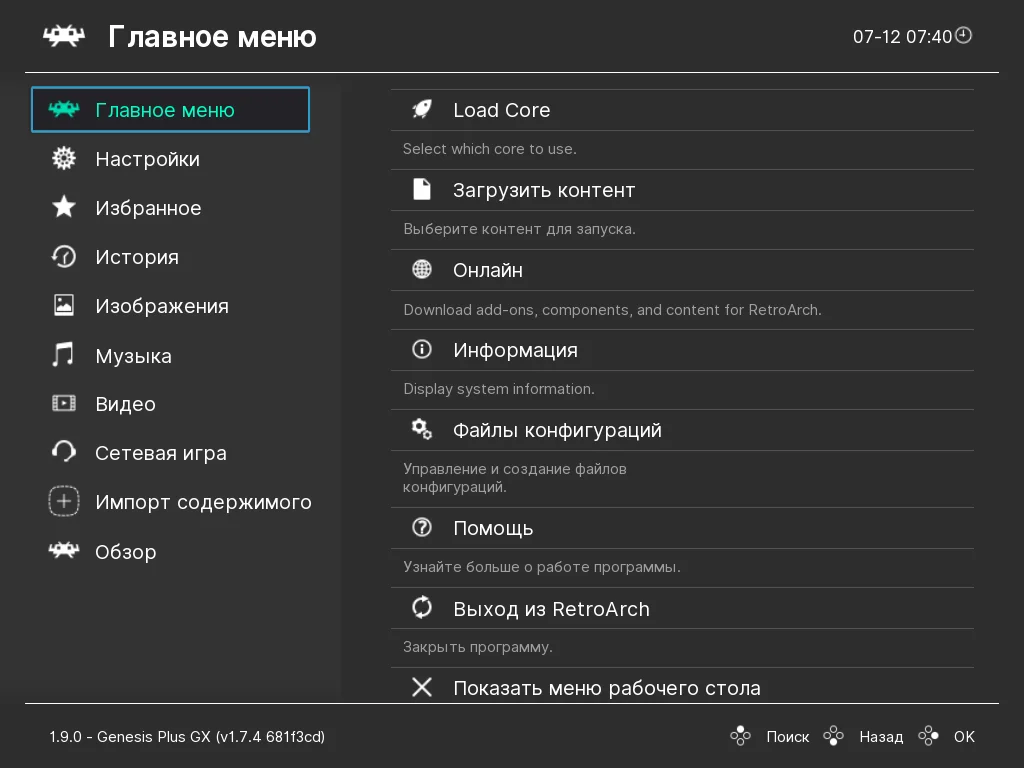Click the X icon for Показать меню рабочего стола
The width and height of the screenshot is (1024, 768).
pos(422,688)
